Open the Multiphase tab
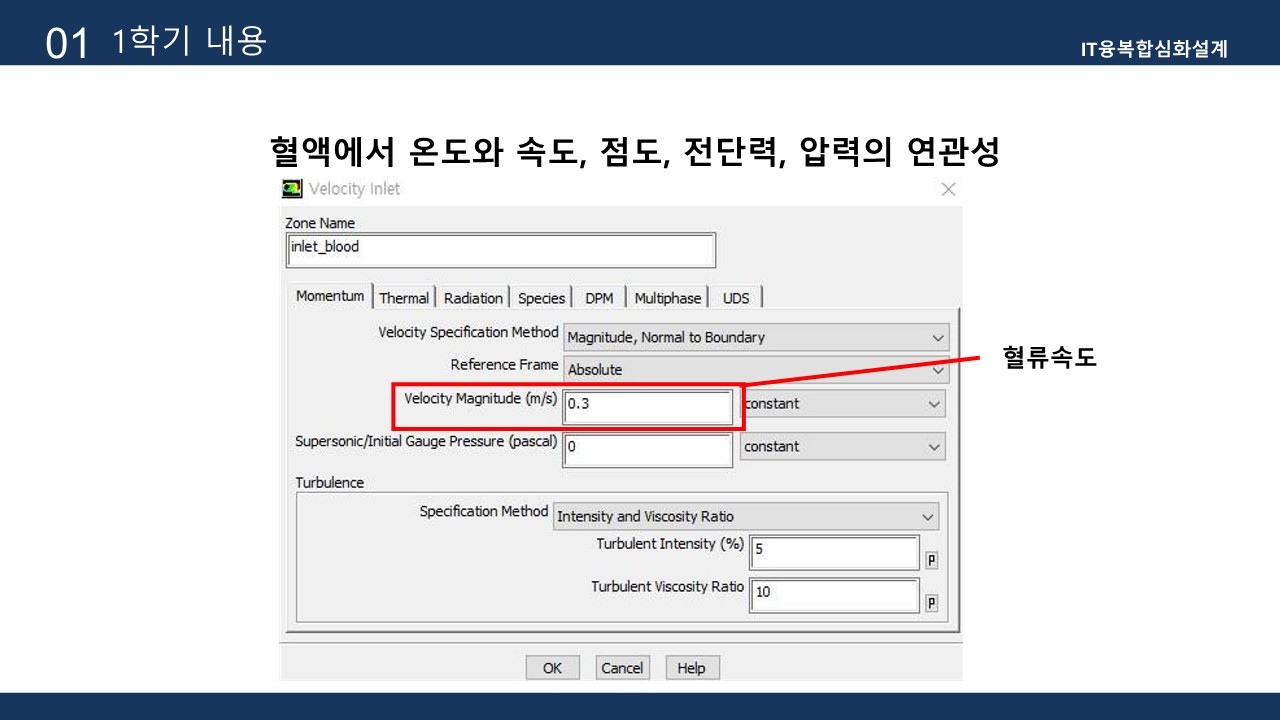Viewport: 1280px width, 720px height. tap(667, 298)
